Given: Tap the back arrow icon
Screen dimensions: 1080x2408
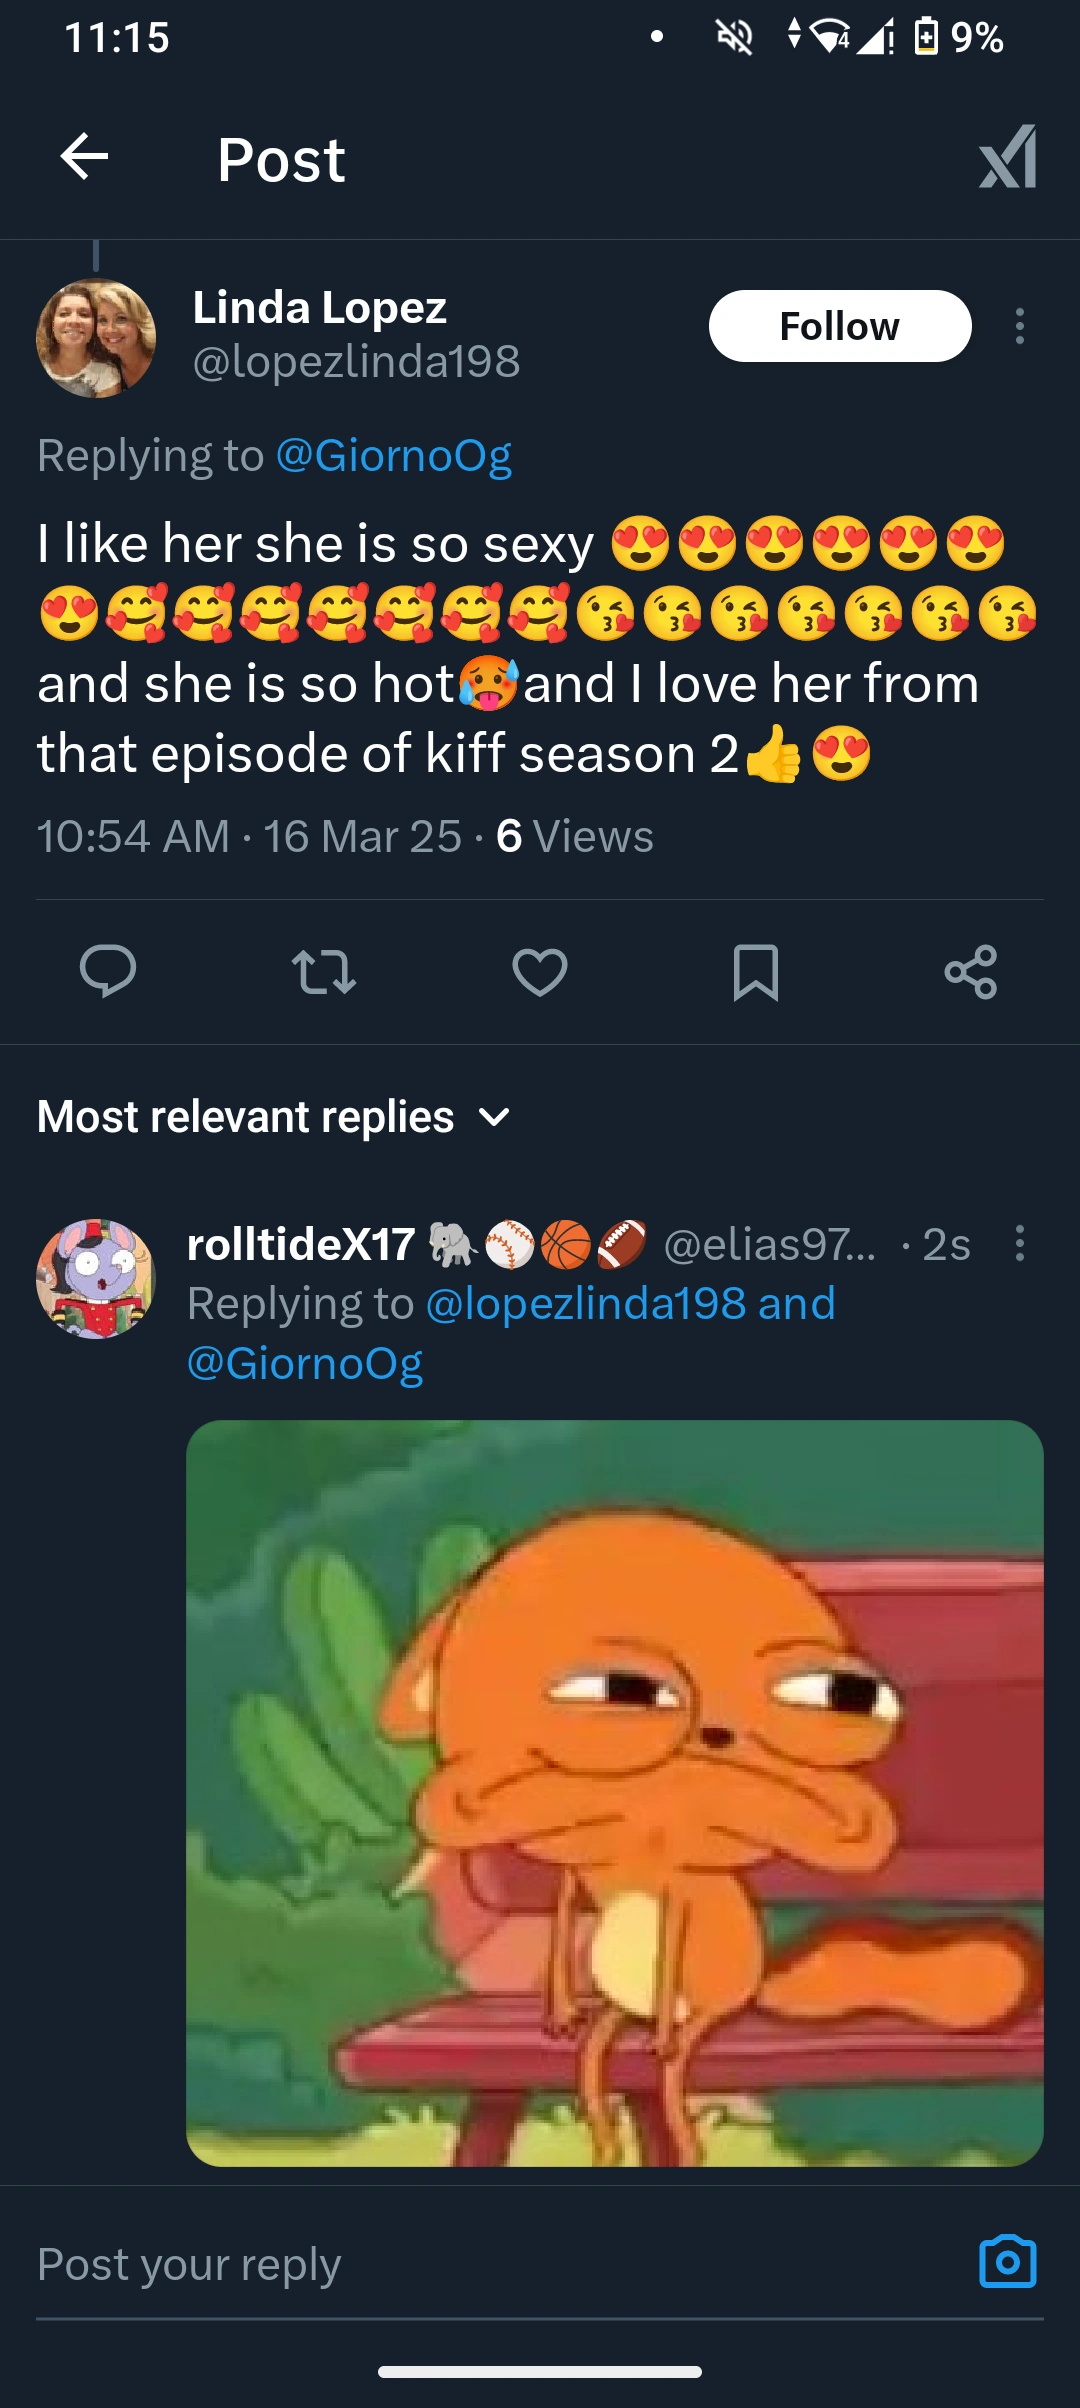Looking at the screenshot, I should (x=84, y=157).
